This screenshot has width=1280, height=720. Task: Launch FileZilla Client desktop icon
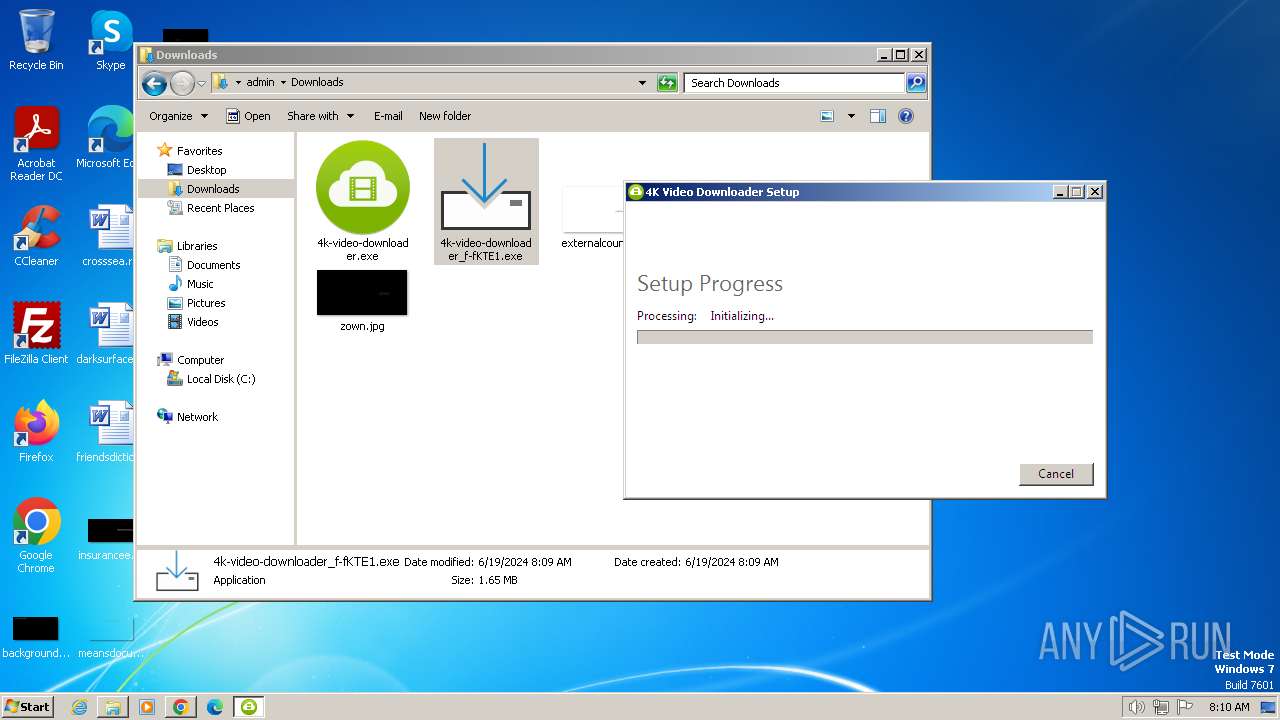[x=36, y=333]
